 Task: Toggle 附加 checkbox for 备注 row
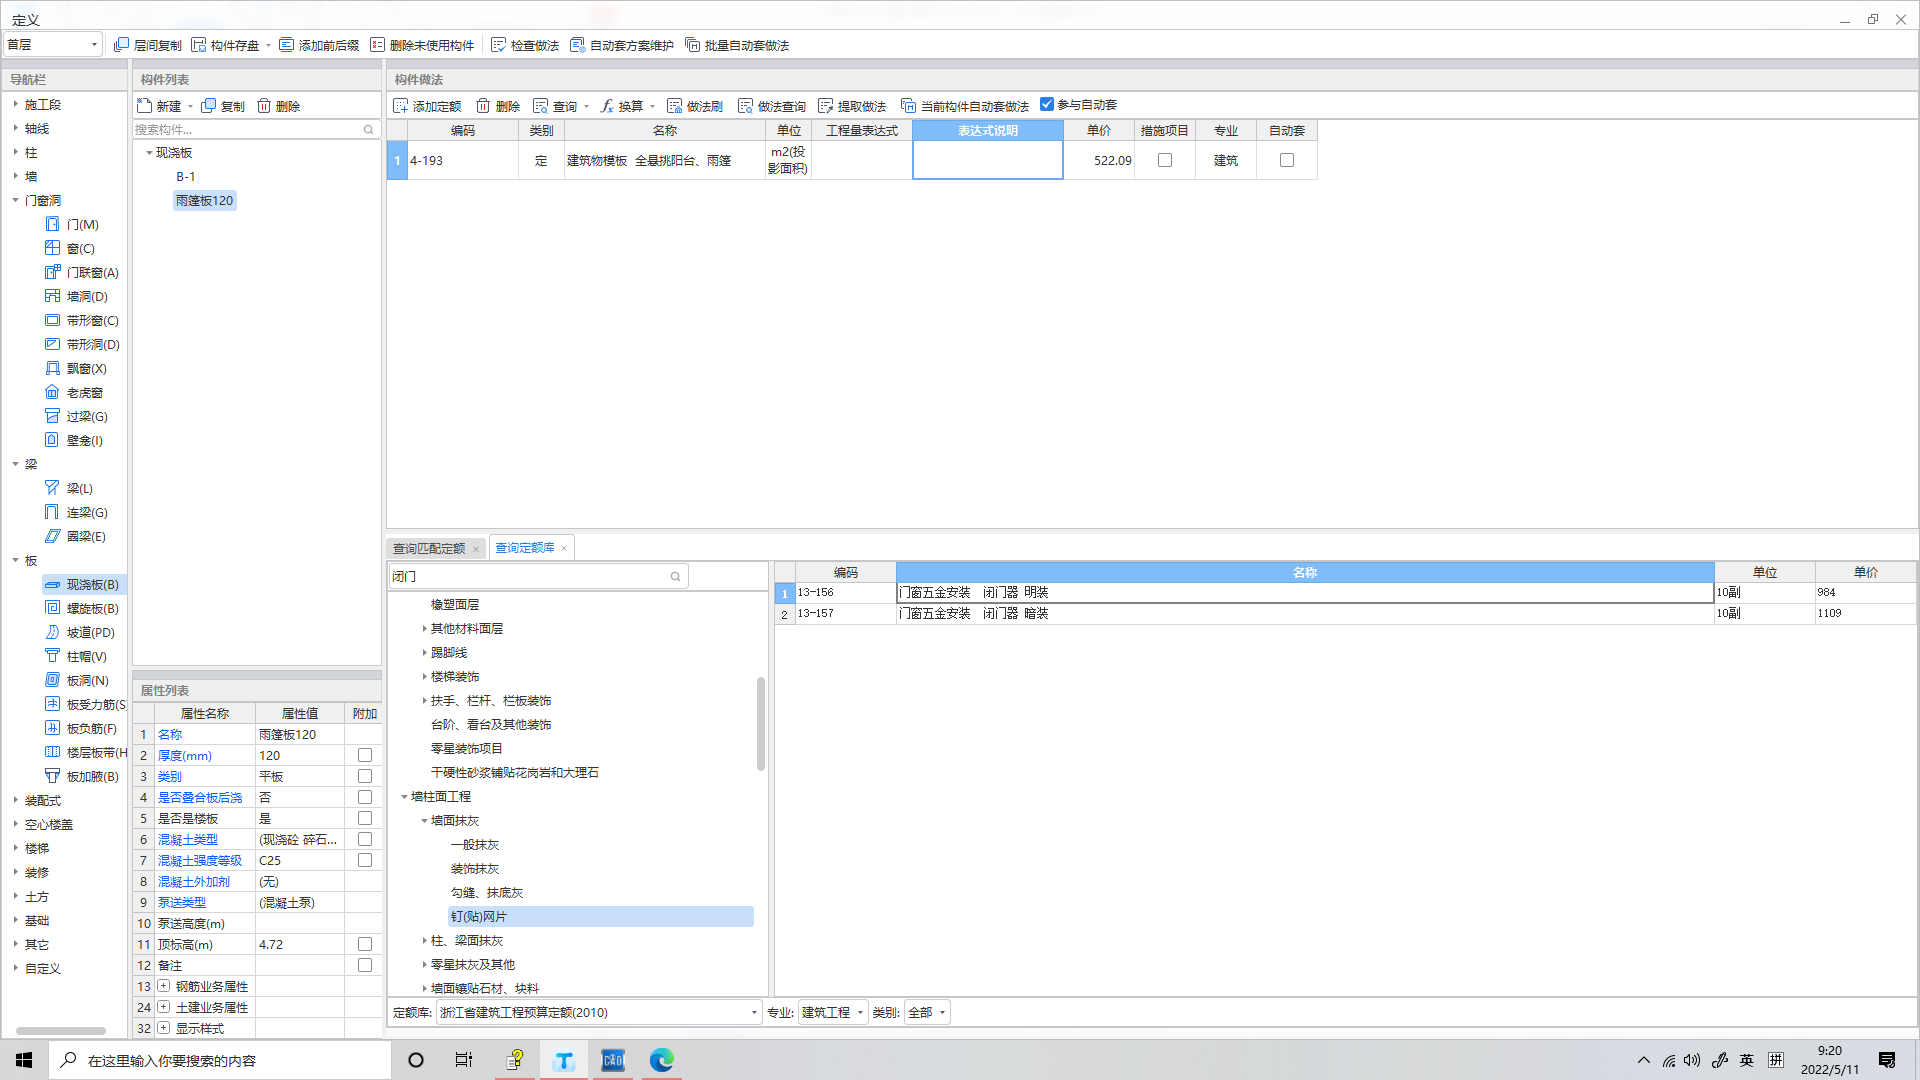(365, 966)
